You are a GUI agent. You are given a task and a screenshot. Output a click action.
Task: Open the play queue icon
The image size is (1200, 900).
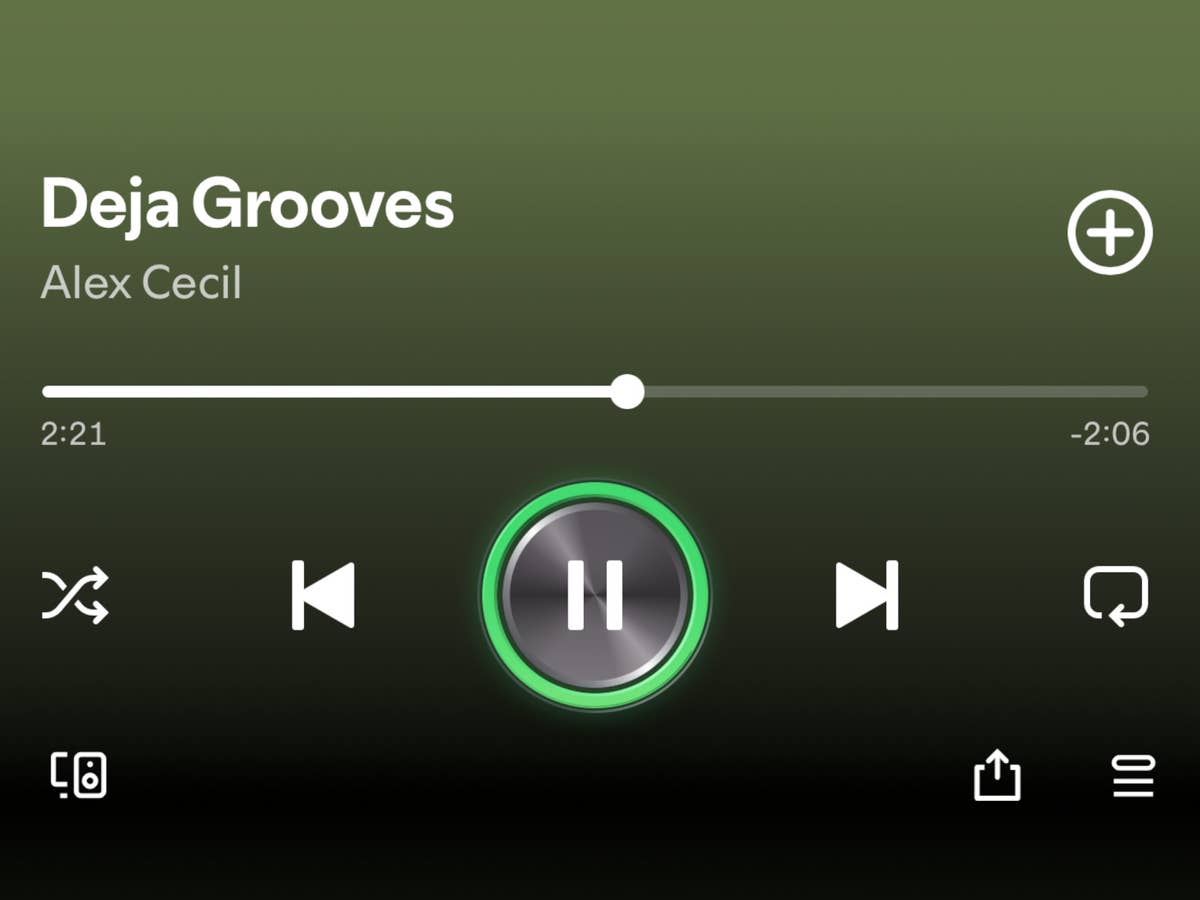tap(1133, 776)
